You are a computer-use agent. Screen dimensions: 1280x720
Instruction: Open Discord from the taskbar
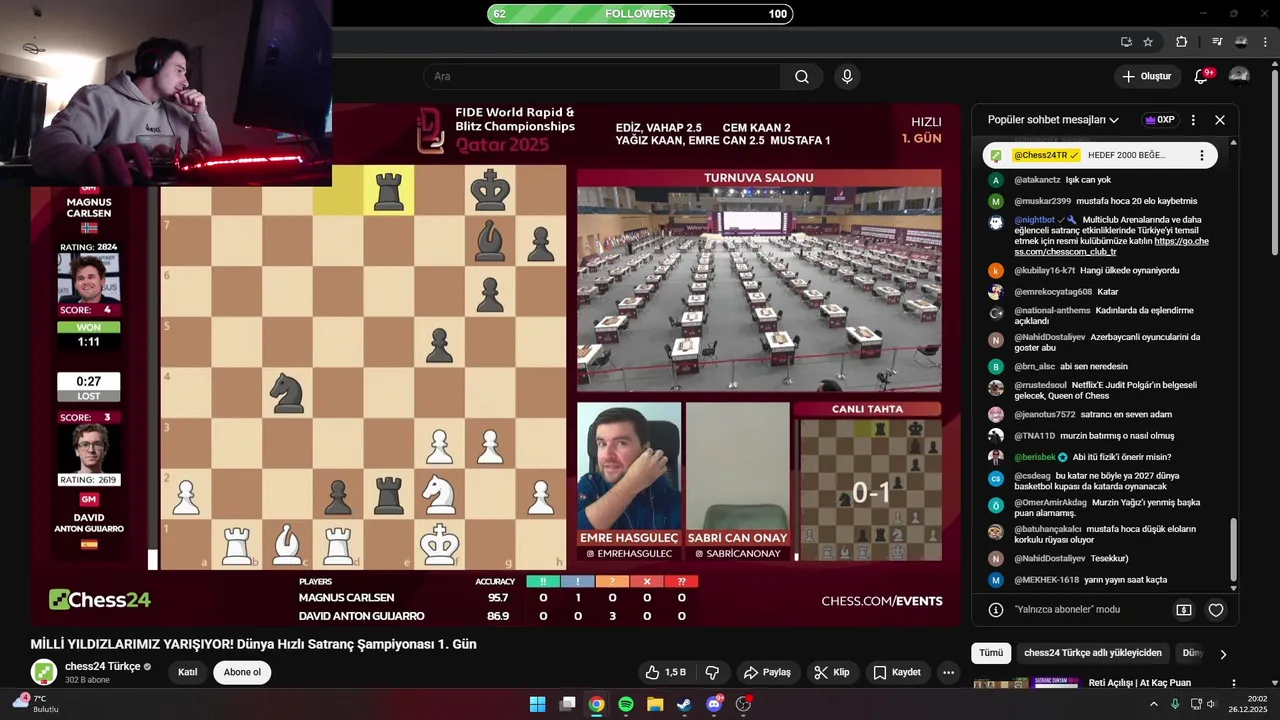pyautogui.click(x=714, y=704)
